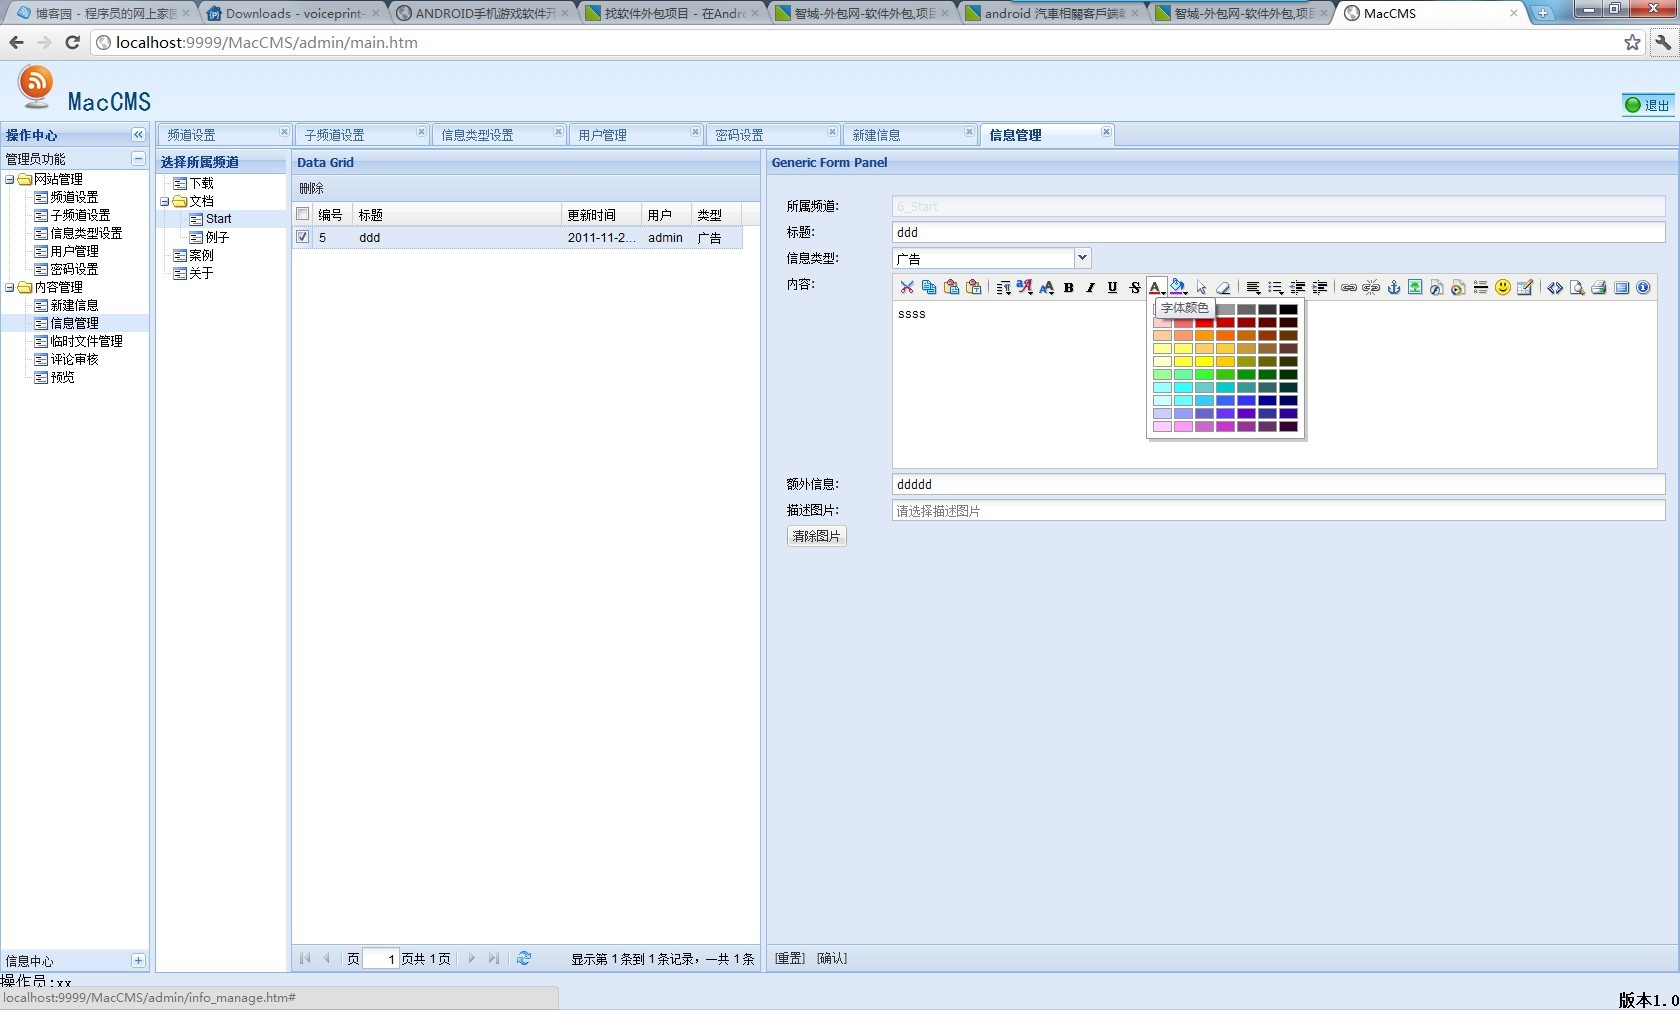Image resolution: width=1680 pixels, height=1010 pixels.
Task: Switch to the 用户管理 tab
Action: [603, 135]
